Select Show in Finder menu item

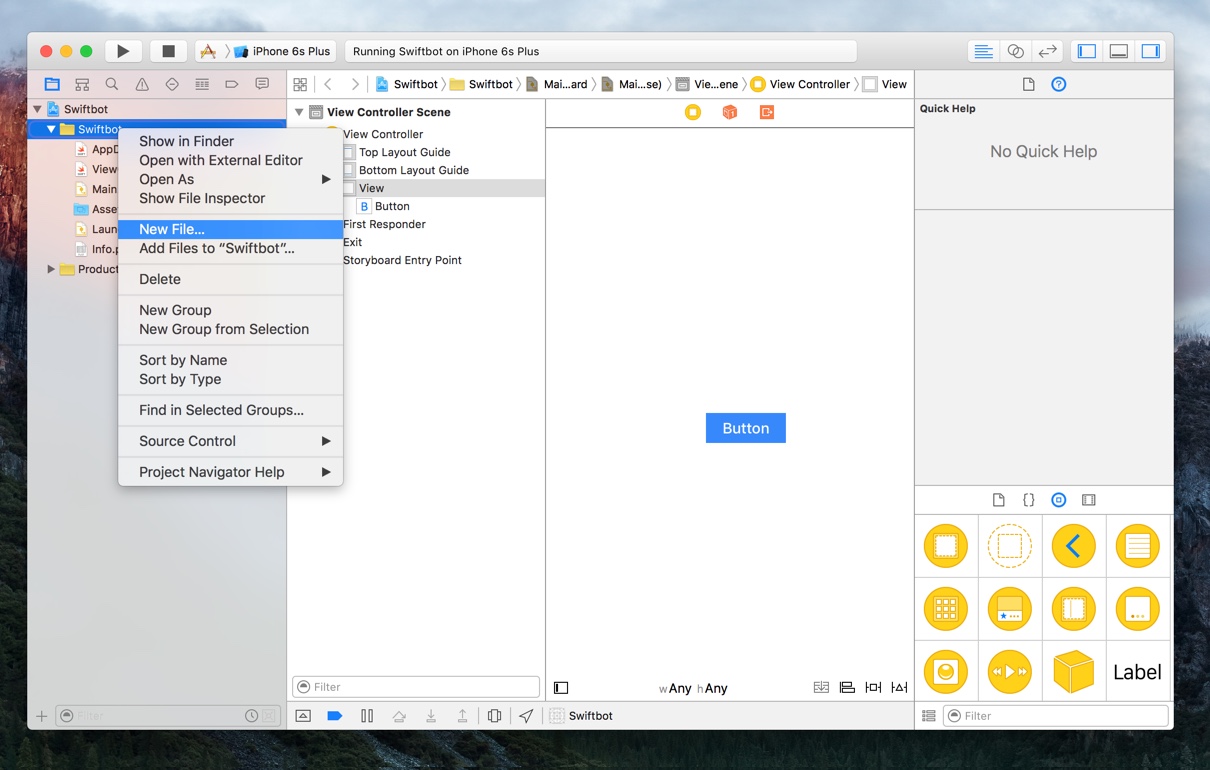(186, 141)
